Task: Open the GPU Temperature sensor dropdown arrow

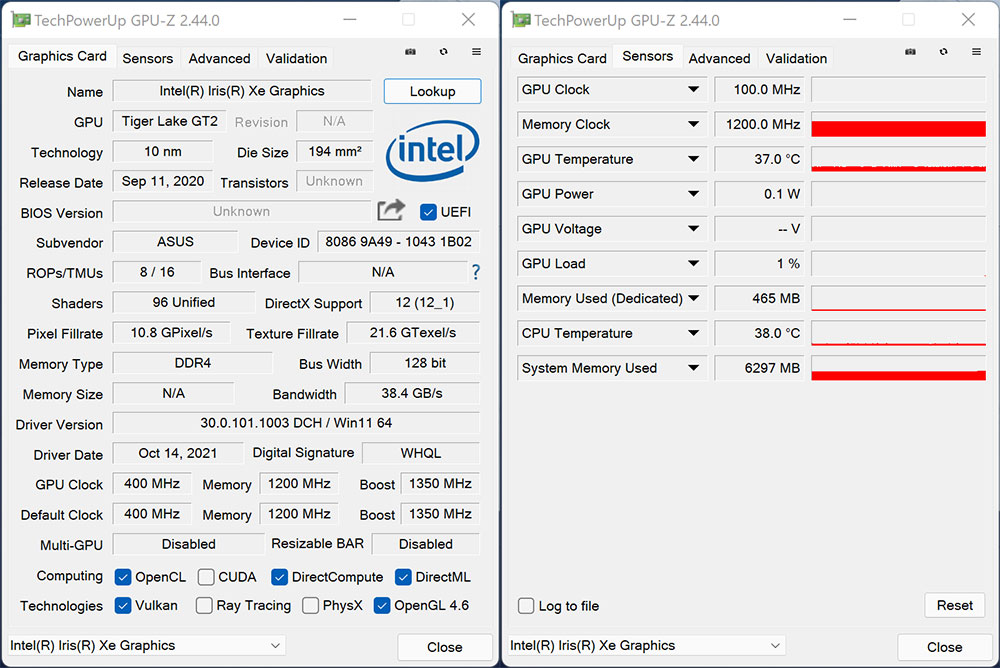Action: tap(693, 159)
